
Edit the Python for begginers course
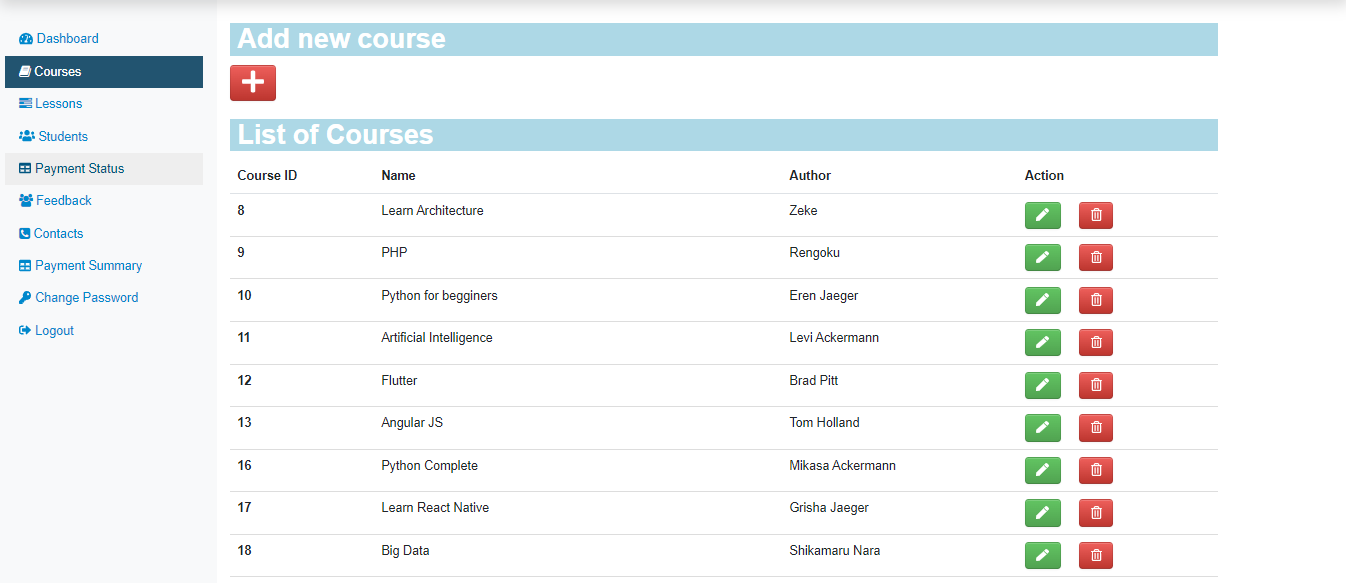click(1043, 300)
